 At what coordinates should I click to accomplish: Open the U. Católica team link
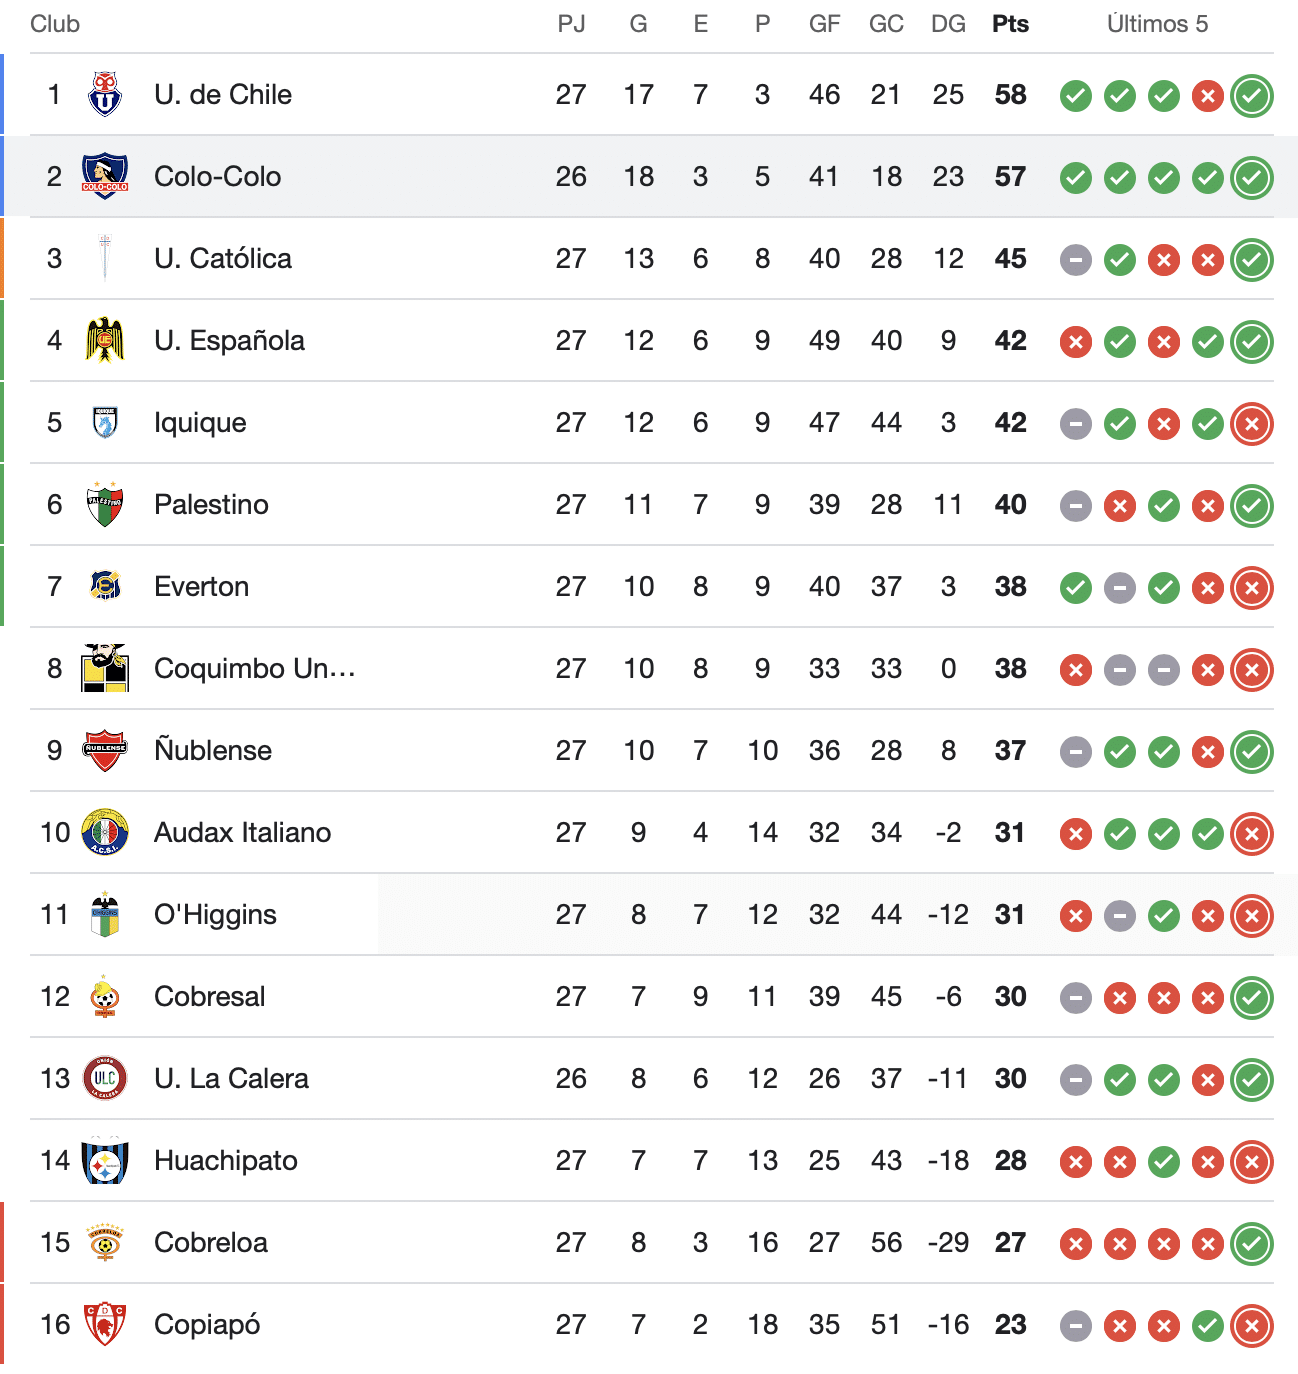pos(222,259)
